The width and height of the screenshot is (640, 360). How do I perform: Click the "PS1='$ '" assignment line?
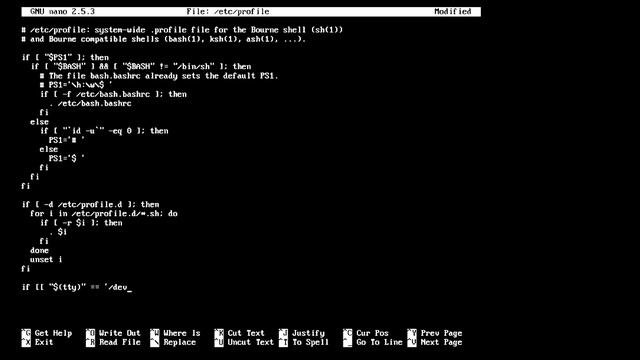pyautogui.click(x=67, y=158)
